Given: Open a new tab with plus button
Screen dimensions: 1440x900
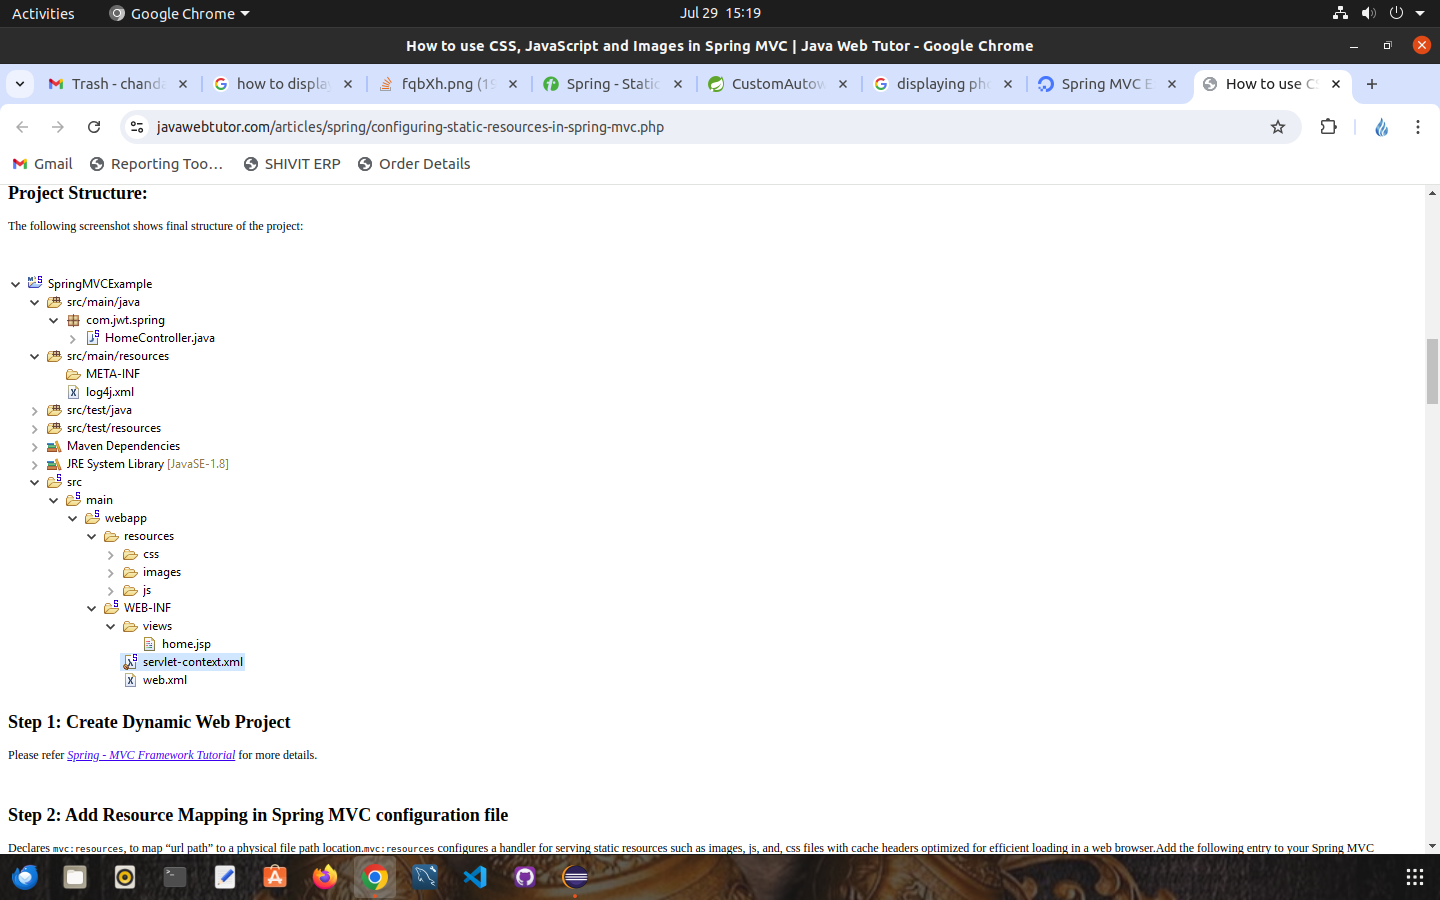Looking at the screenshot, I should (1372, 84).
